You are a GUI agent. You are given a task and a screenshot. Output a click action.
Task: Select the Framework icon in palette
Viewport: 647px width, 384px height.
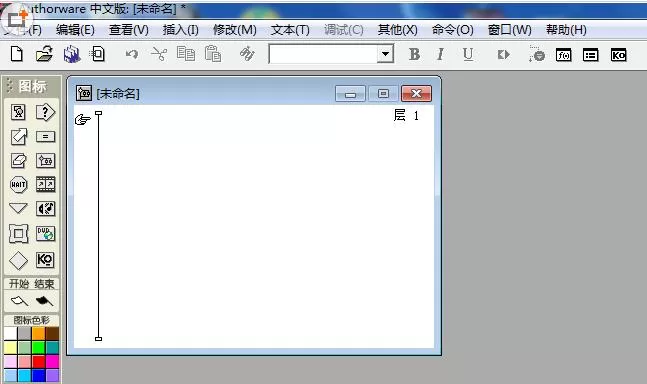pos(19,234)
